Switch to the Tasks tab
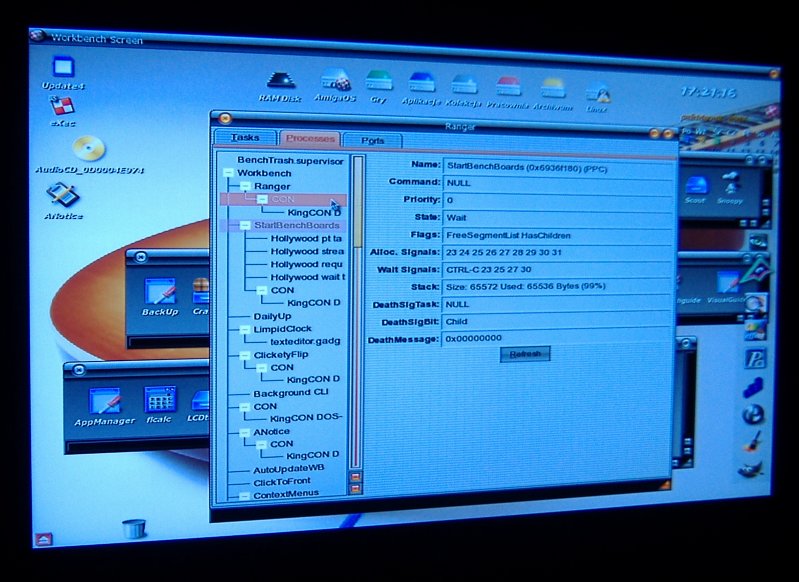The image size is (799, 582). coord(245,138)
